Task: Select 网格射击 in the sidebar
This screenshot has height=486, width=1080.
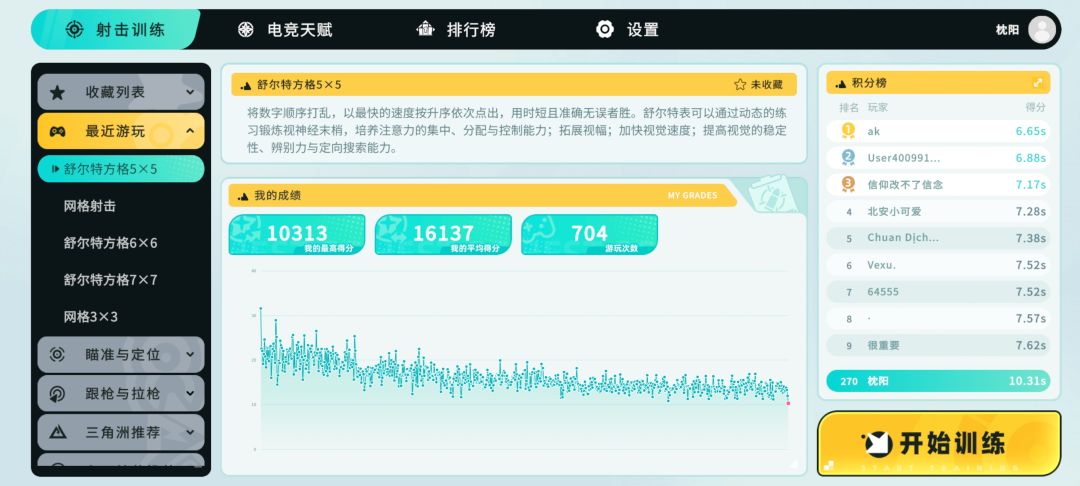Action: point(89,206)
